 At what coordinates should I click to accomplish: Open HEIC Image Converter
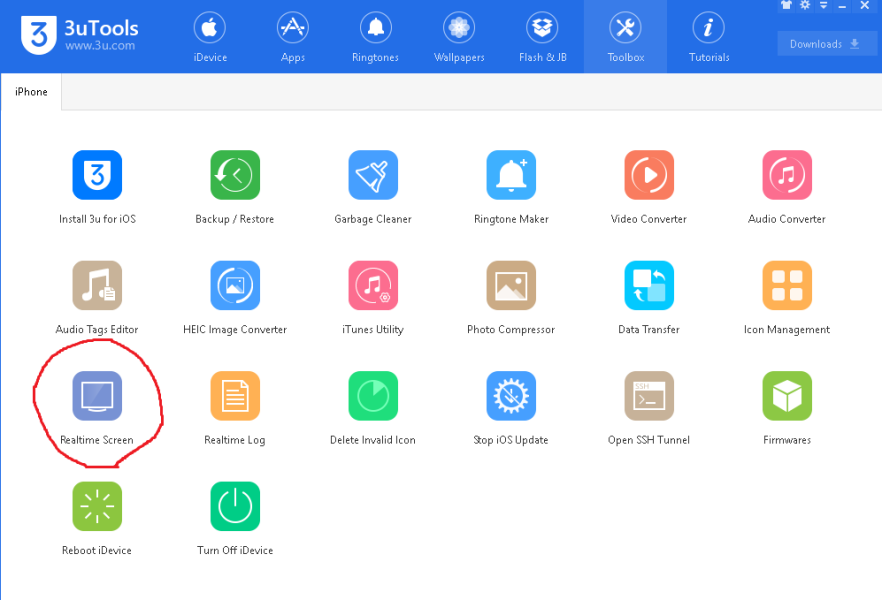pyautogui.click(x=235, y=285)
